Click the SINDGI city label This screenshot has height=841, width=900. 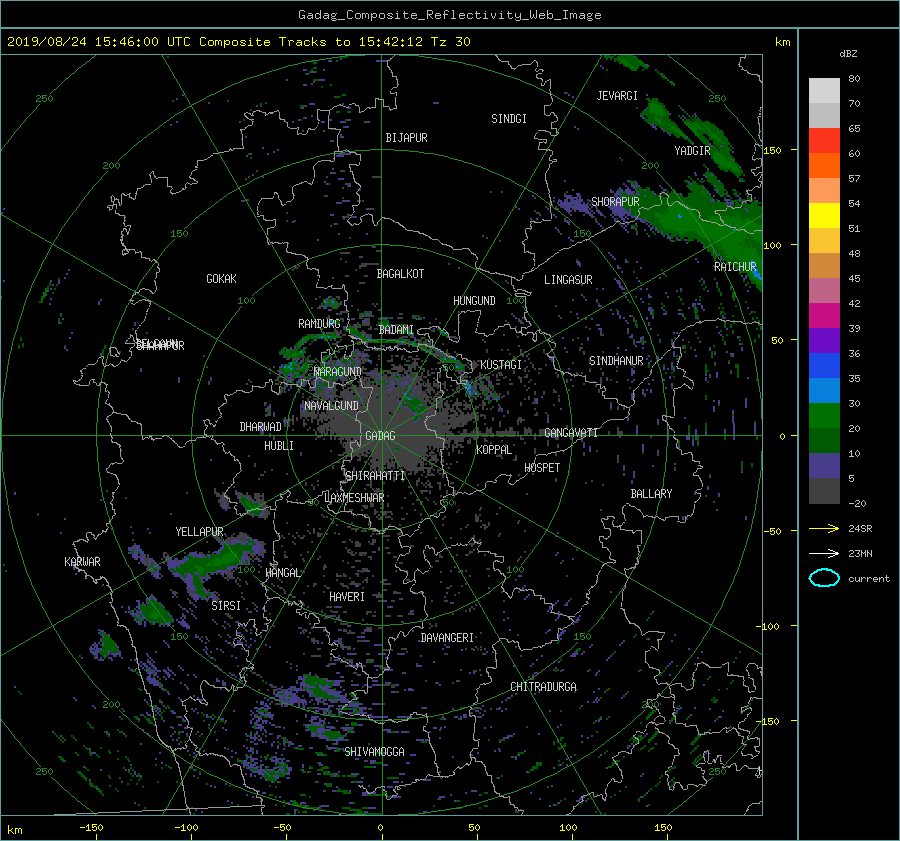(509, 119)
